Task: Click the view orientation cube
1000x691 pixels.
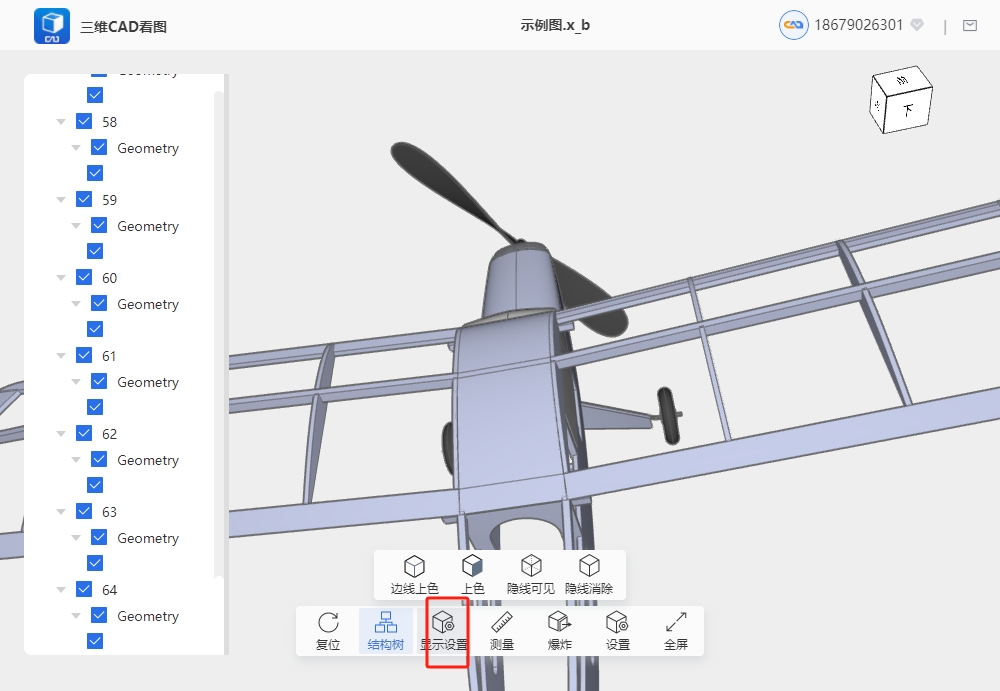Action: click(902, 102)
